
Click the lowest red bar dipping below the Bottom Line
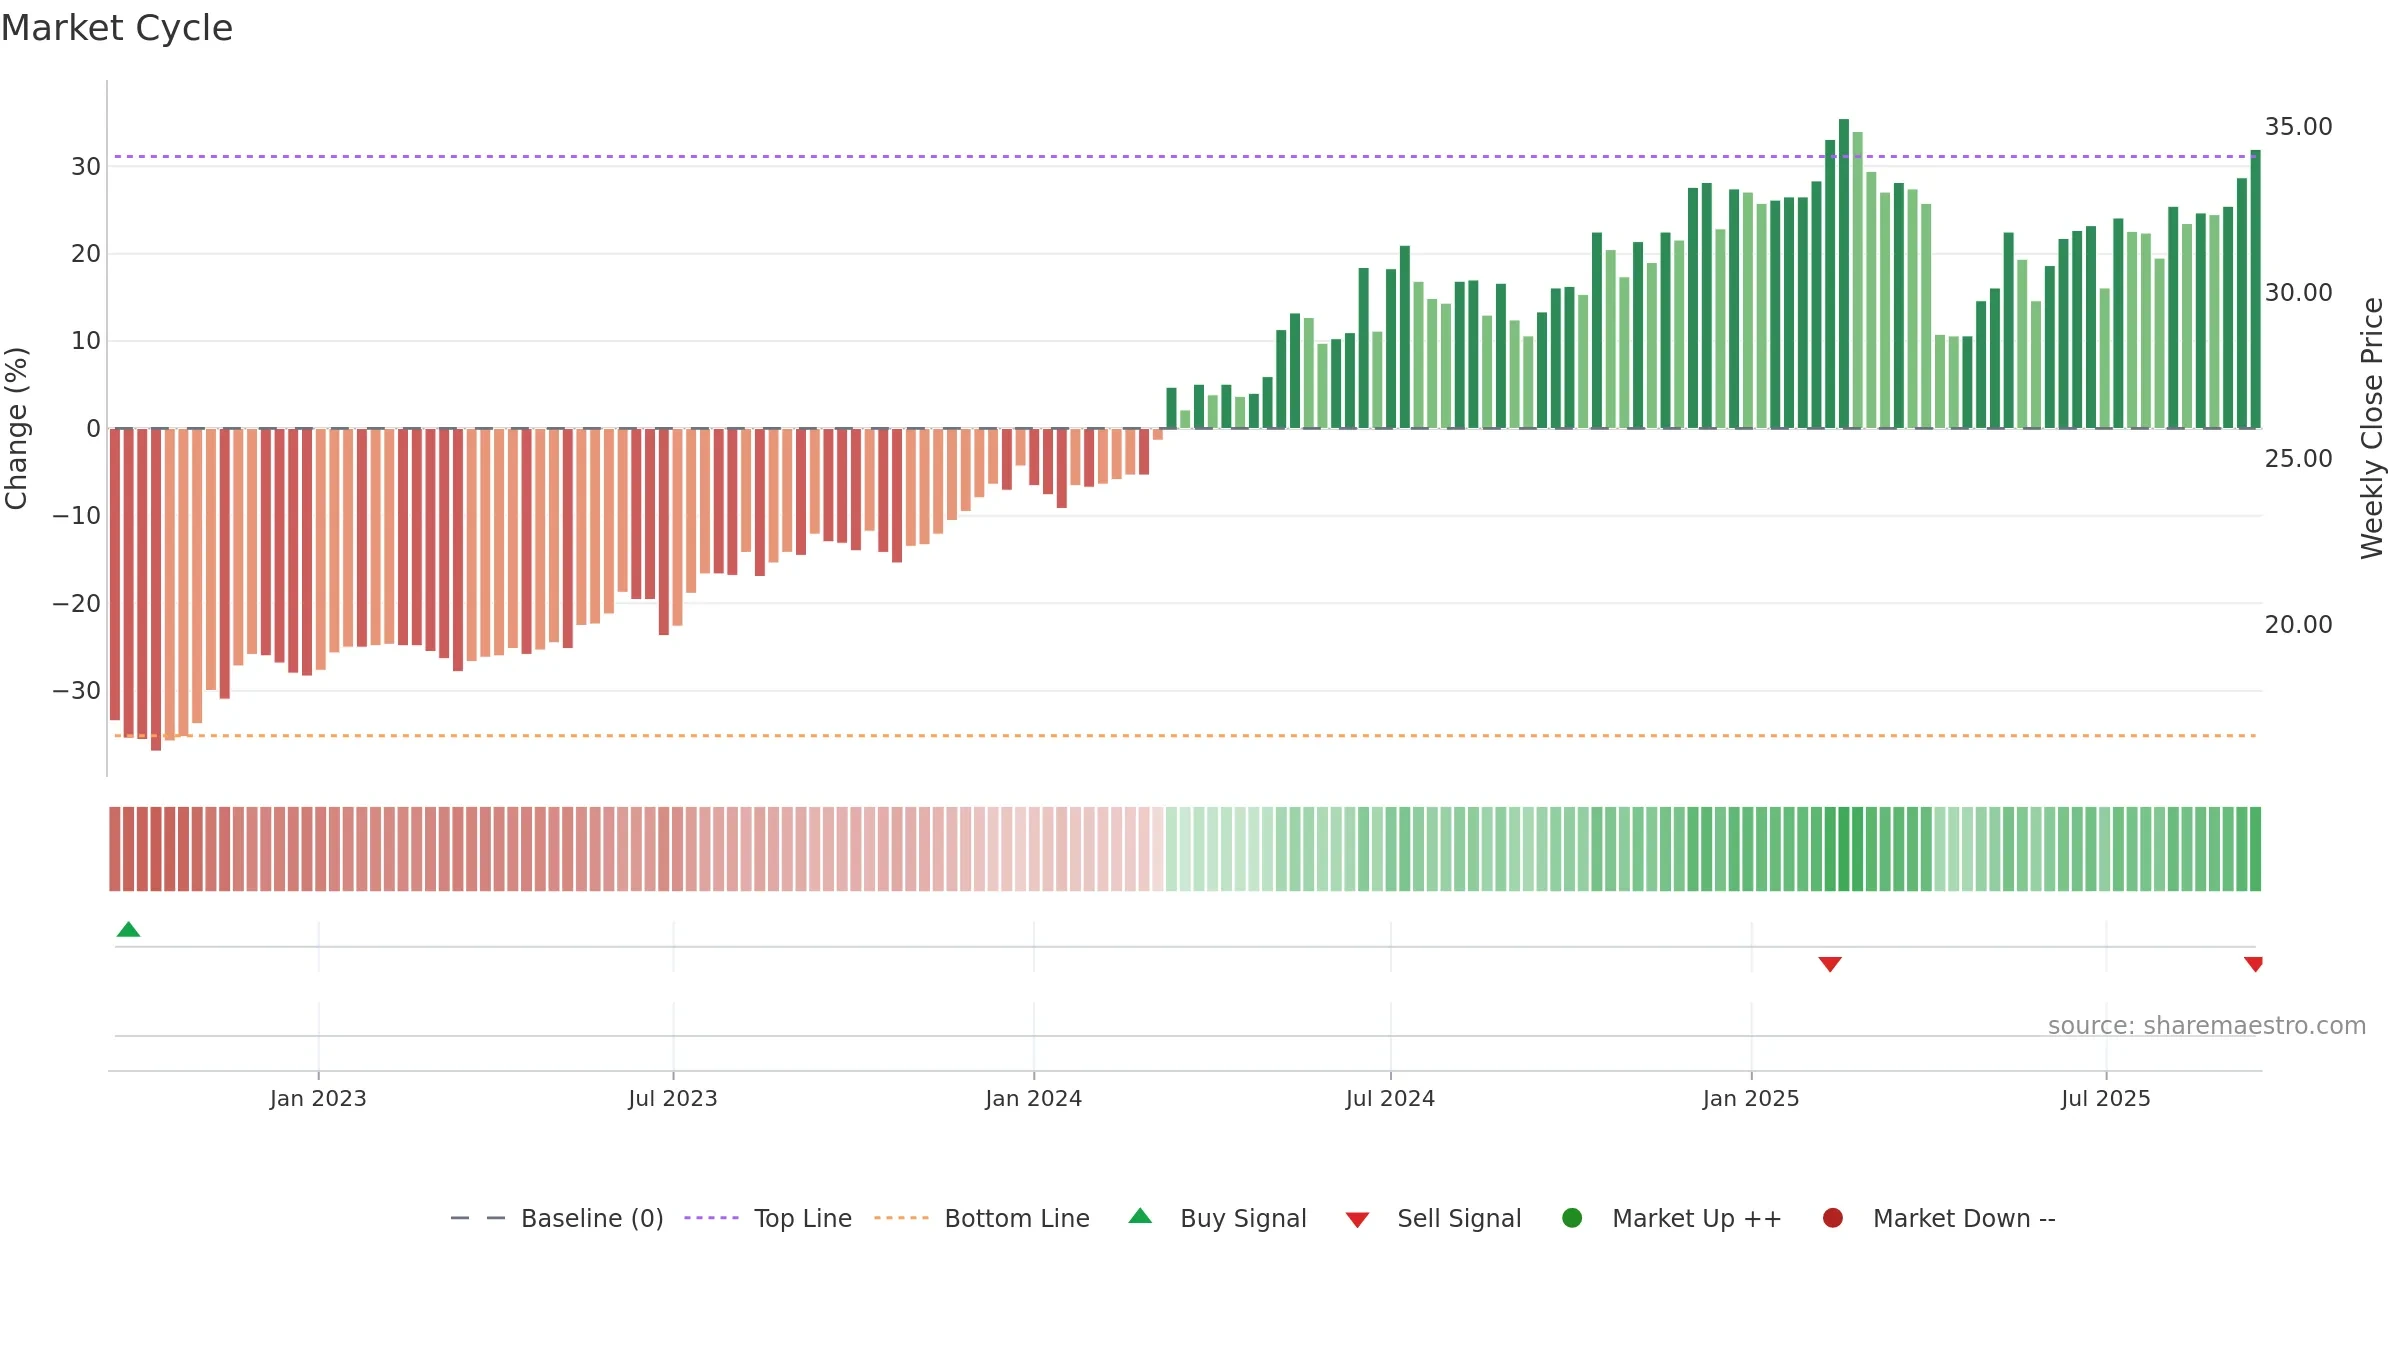(156, 590)
